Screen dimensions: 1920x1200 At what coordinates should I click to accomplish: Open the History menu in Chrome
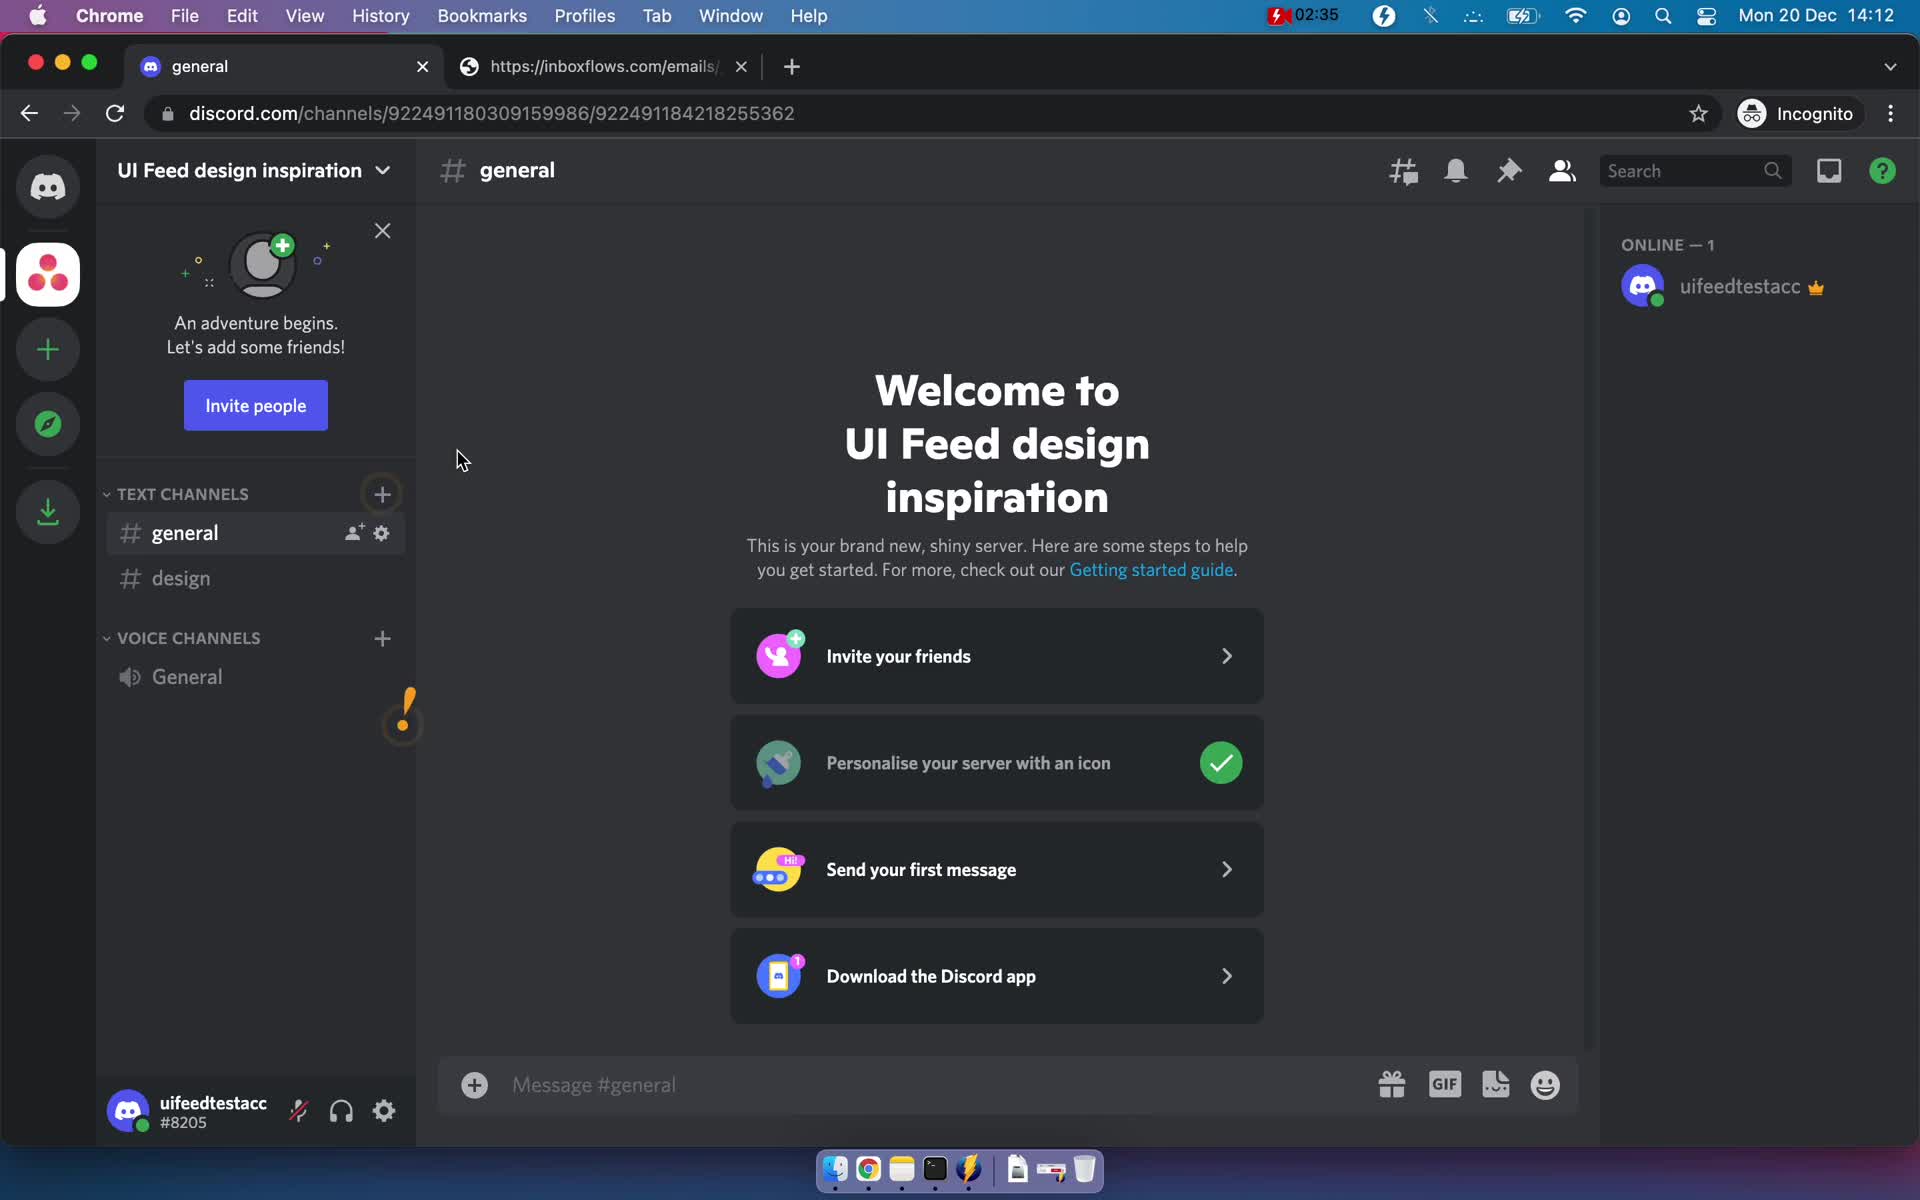[380, 15]
